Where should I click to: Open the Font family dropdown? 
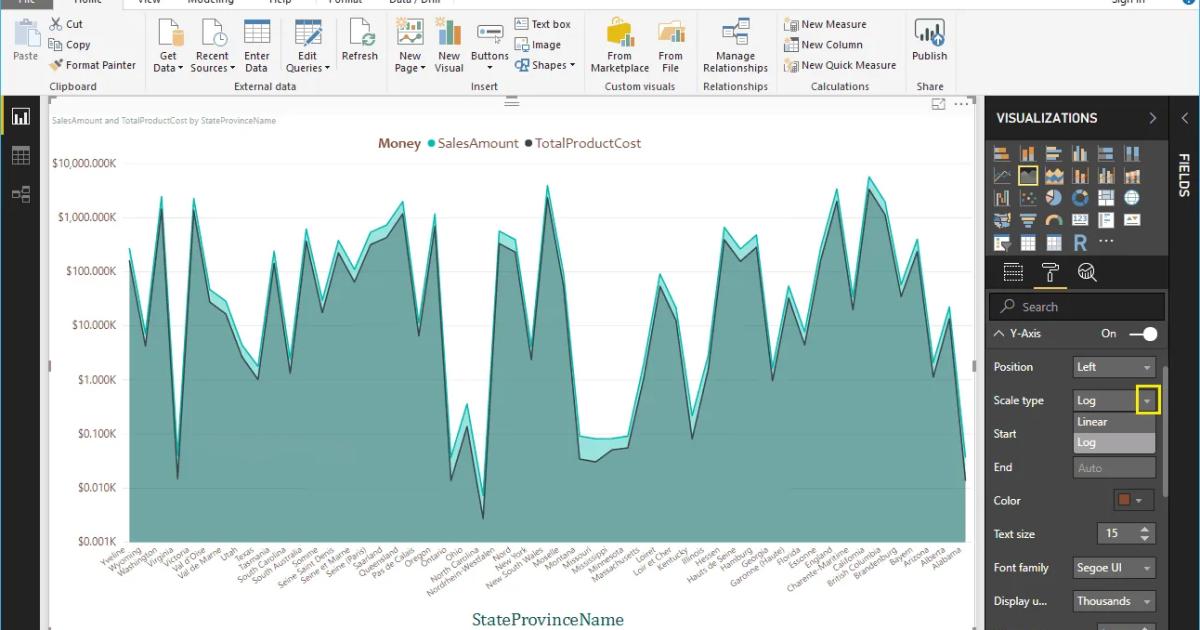(1113, 567)
